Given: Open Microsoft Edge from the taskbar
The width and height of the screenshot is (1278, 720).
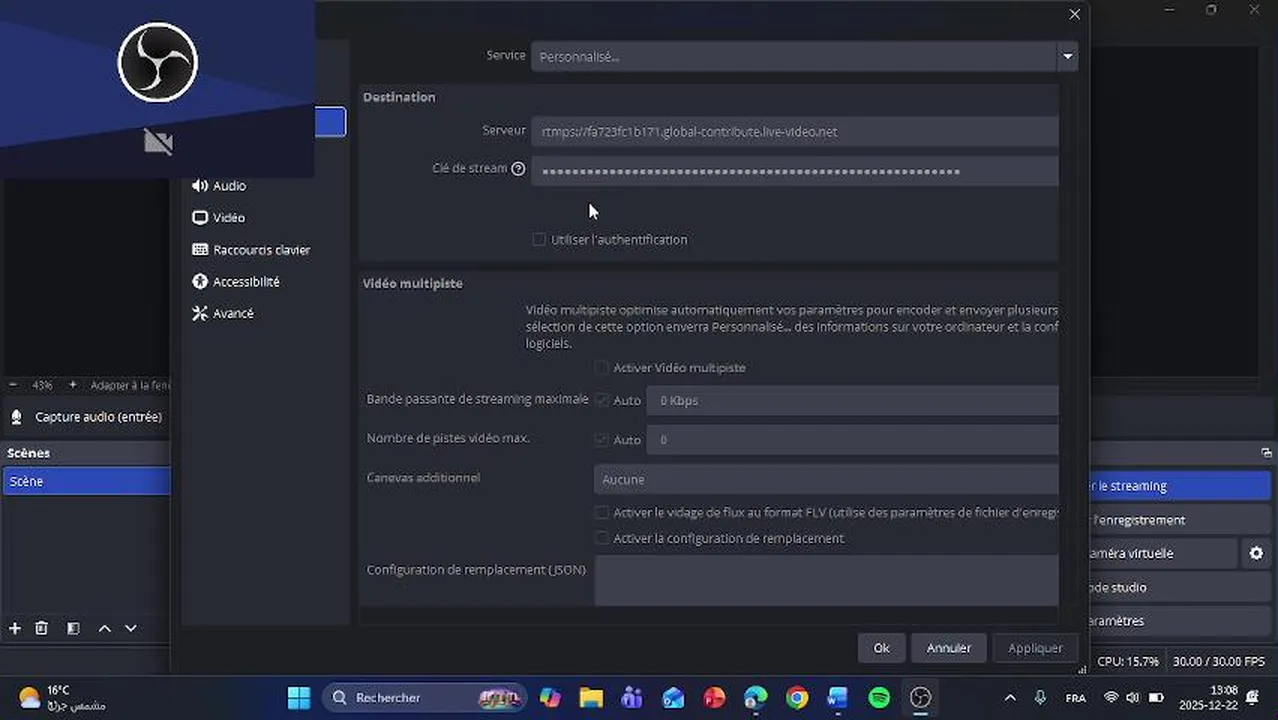Looking at the screenshot, I should tap(756, 697).
